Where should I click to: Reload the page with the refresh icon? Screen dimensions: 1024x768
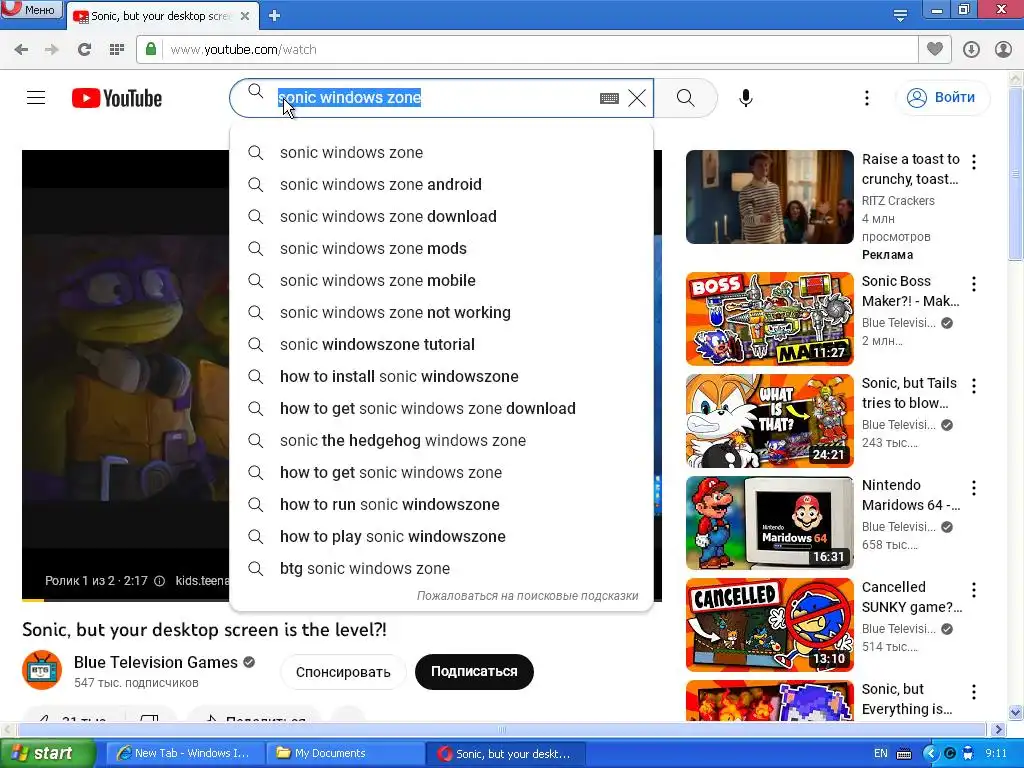(84, 50)
